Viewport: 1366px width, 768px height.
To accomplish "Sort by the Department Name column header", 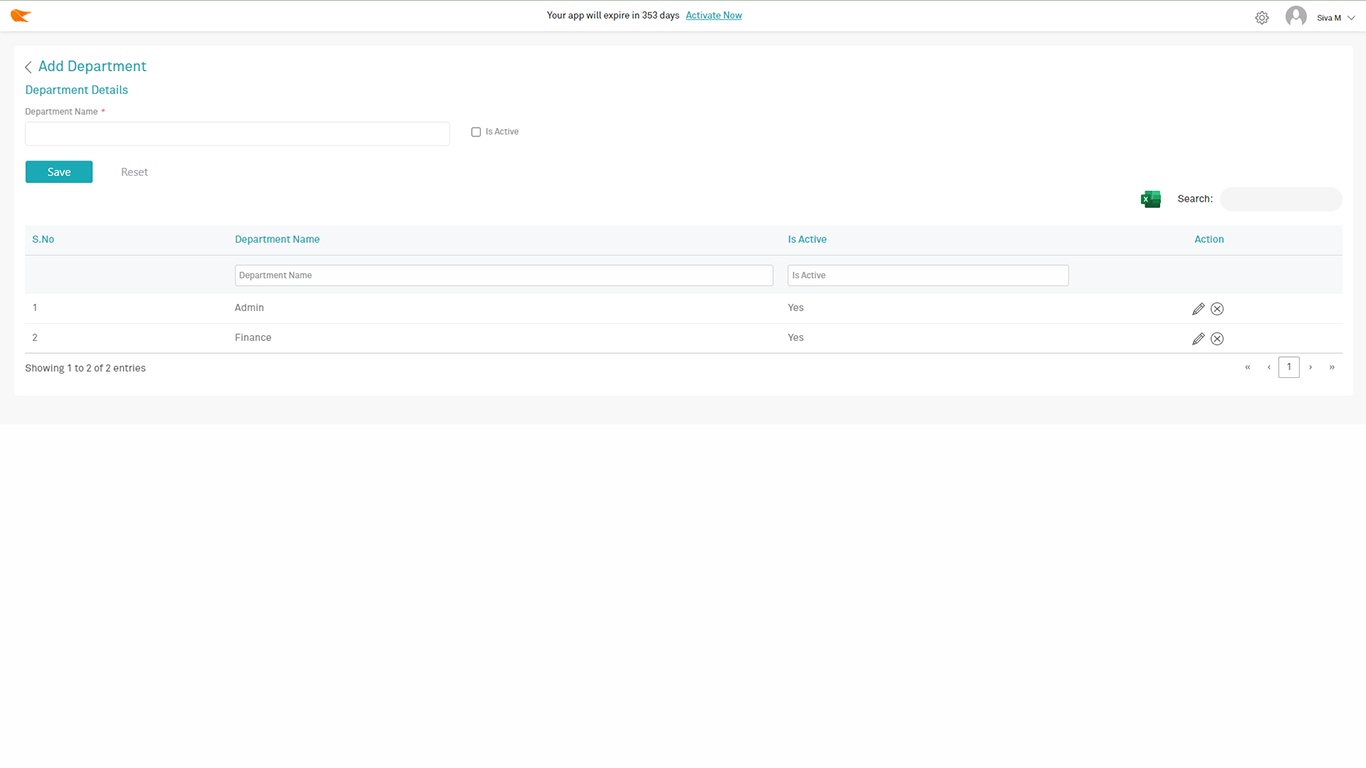I will (x=277, y=240).
